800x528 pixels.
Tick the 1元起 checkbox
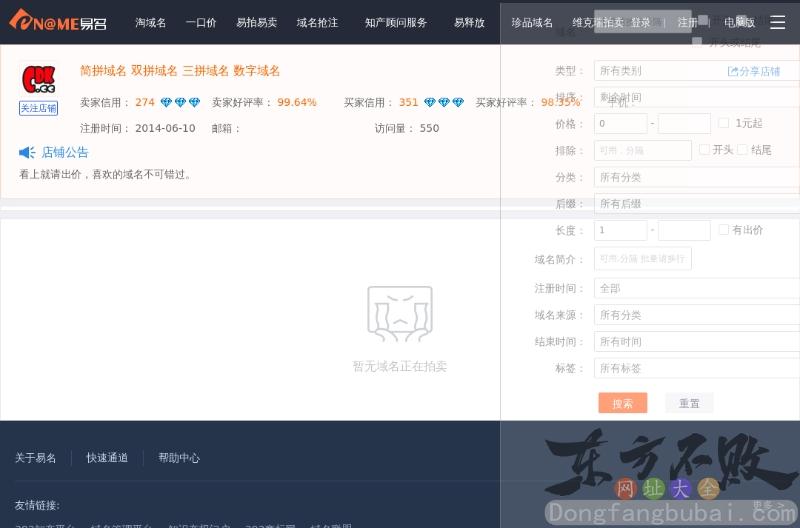coord(723,122)
